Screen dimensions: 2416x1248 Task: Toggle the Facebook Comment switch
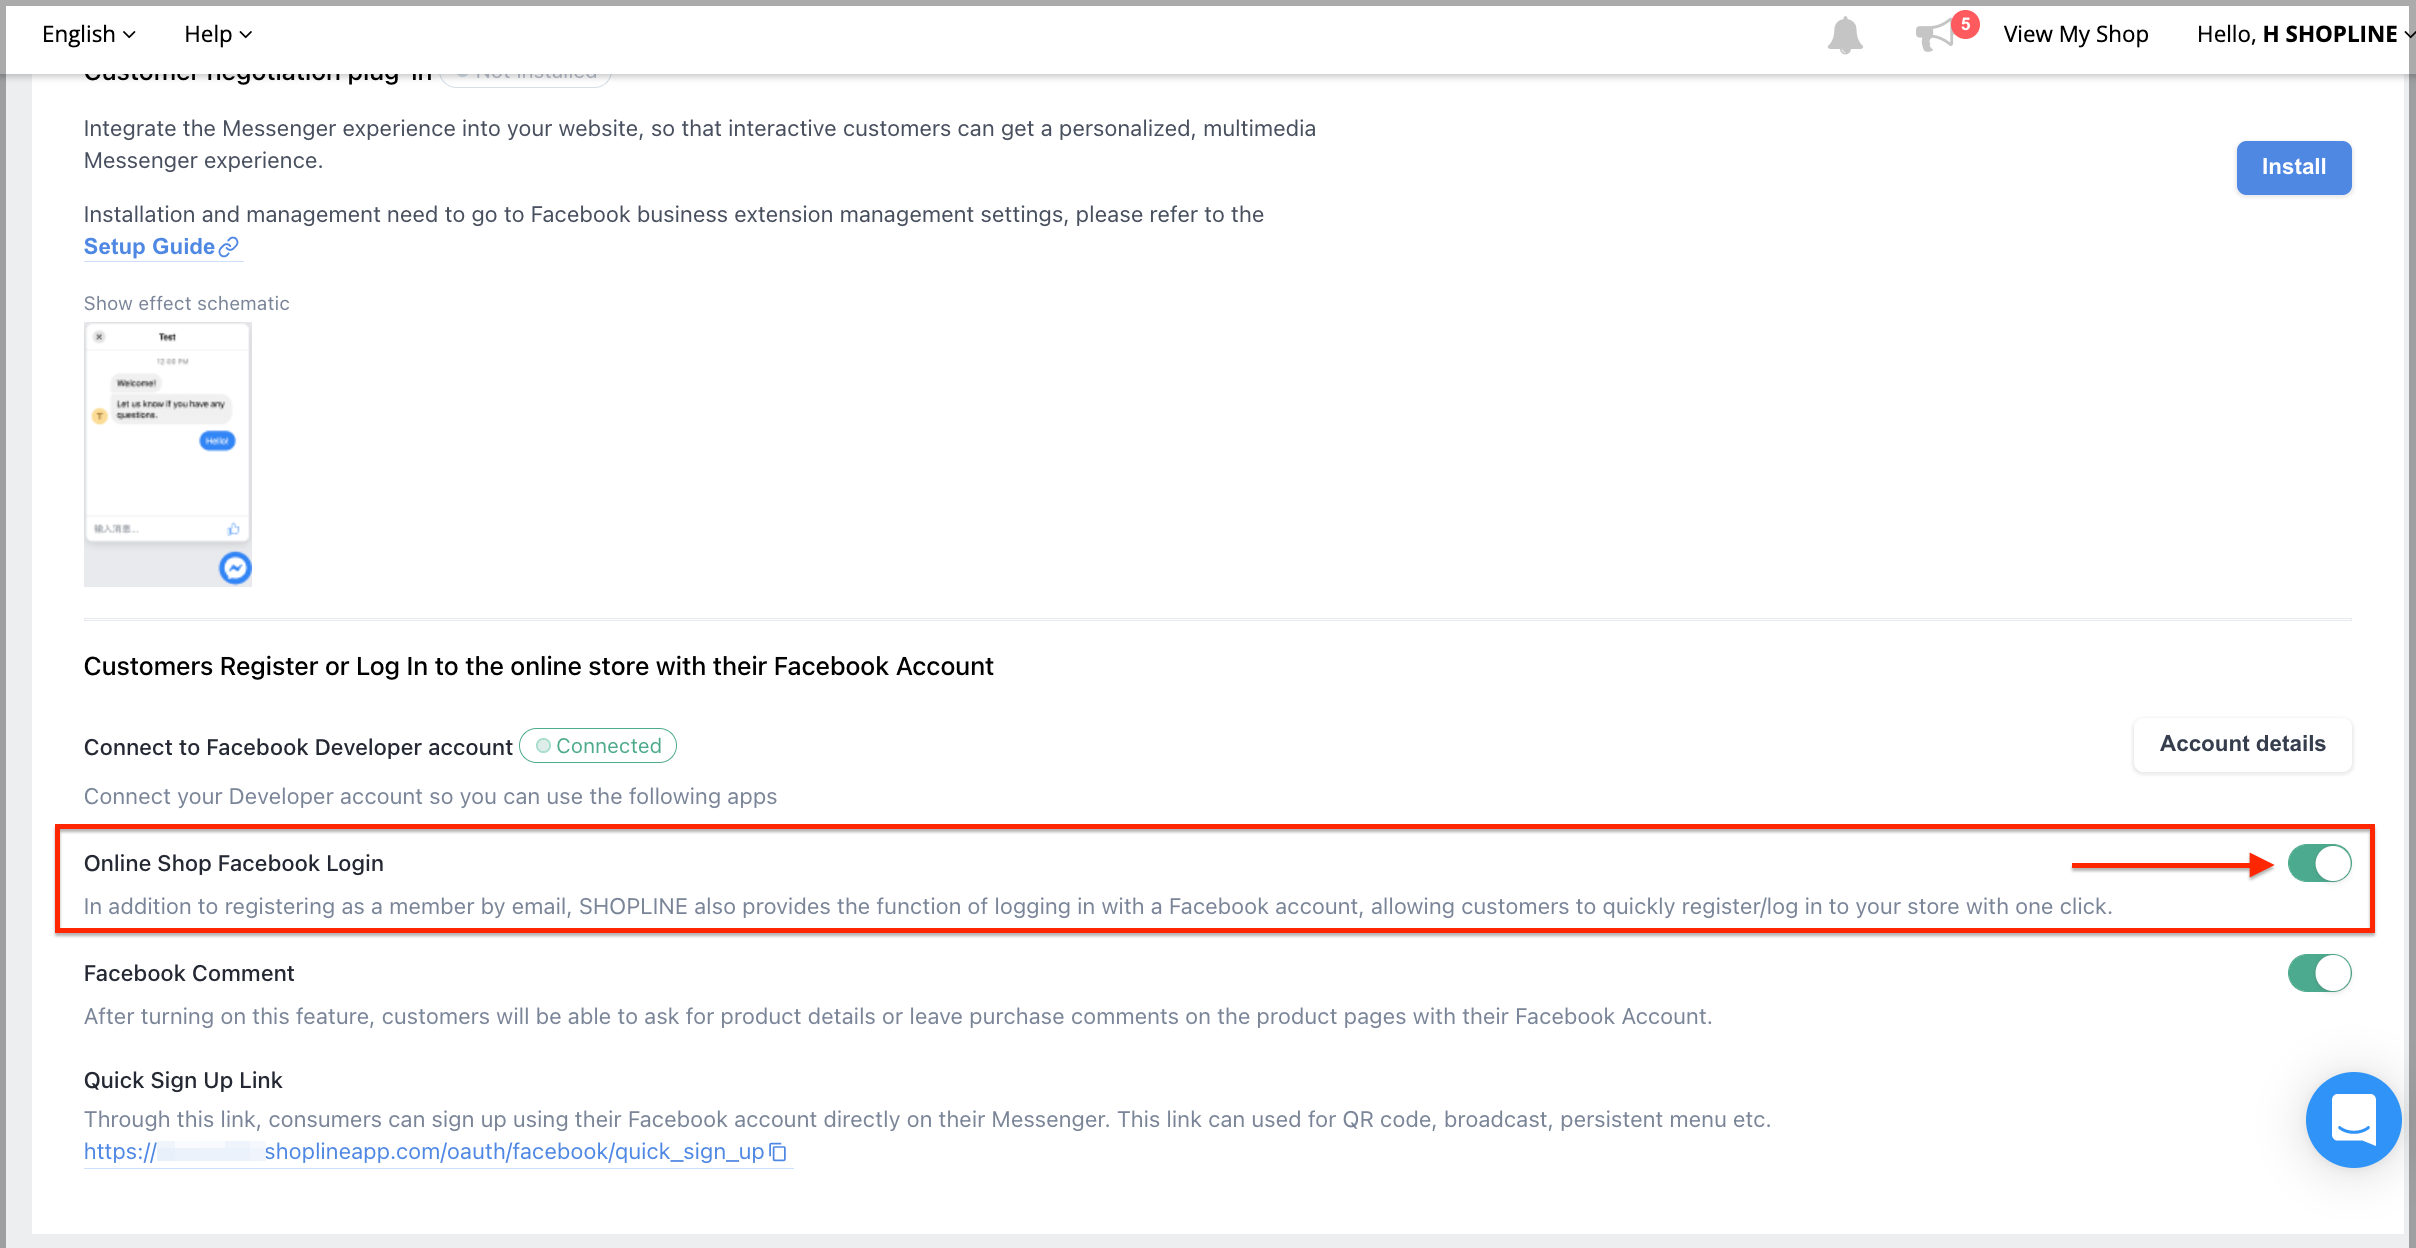click(x=2319, y=973)
